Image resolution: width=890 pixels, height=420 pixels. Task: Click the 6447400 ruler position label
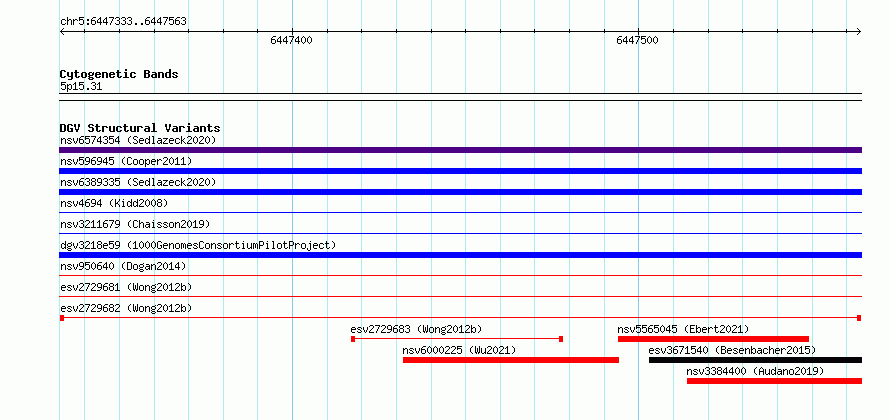tap(291, 40)
